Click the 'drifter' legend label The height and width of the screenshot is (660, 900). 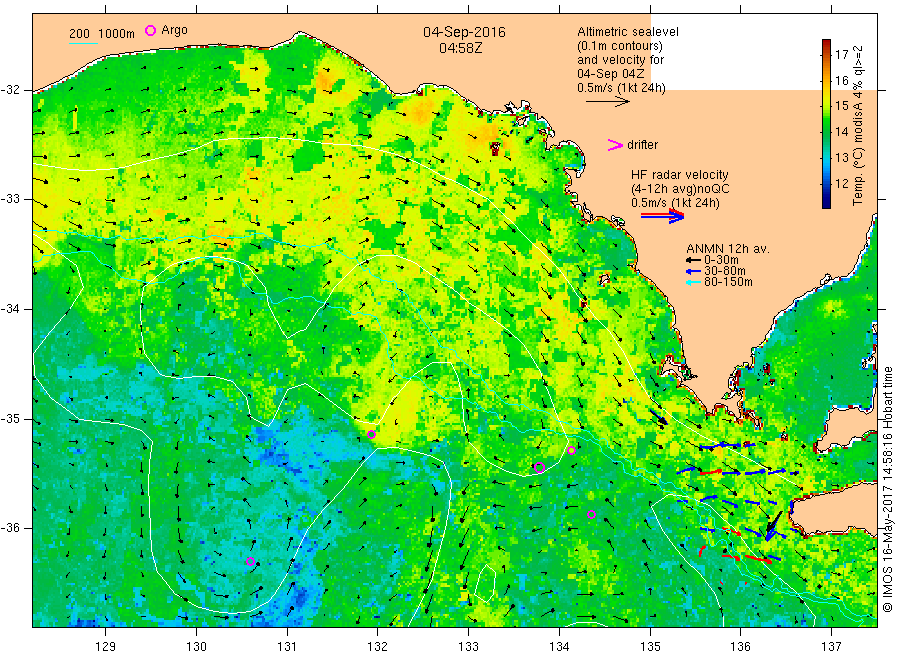coord(642,145)
